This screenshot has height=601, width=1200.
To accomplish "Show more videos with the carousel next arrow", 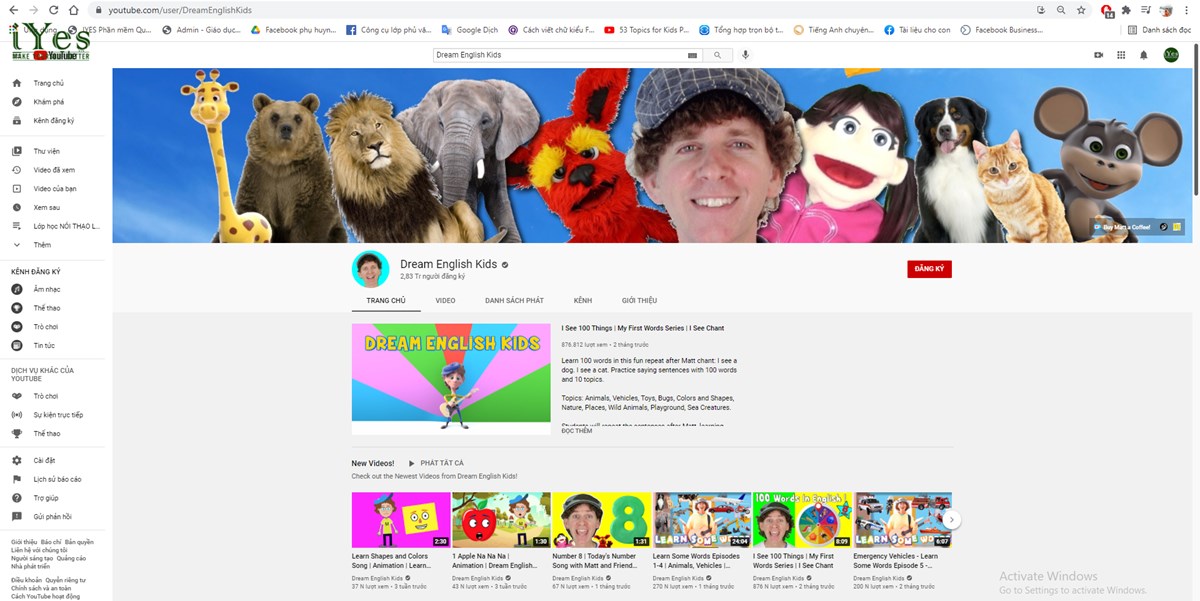I will tap(952, 520).
